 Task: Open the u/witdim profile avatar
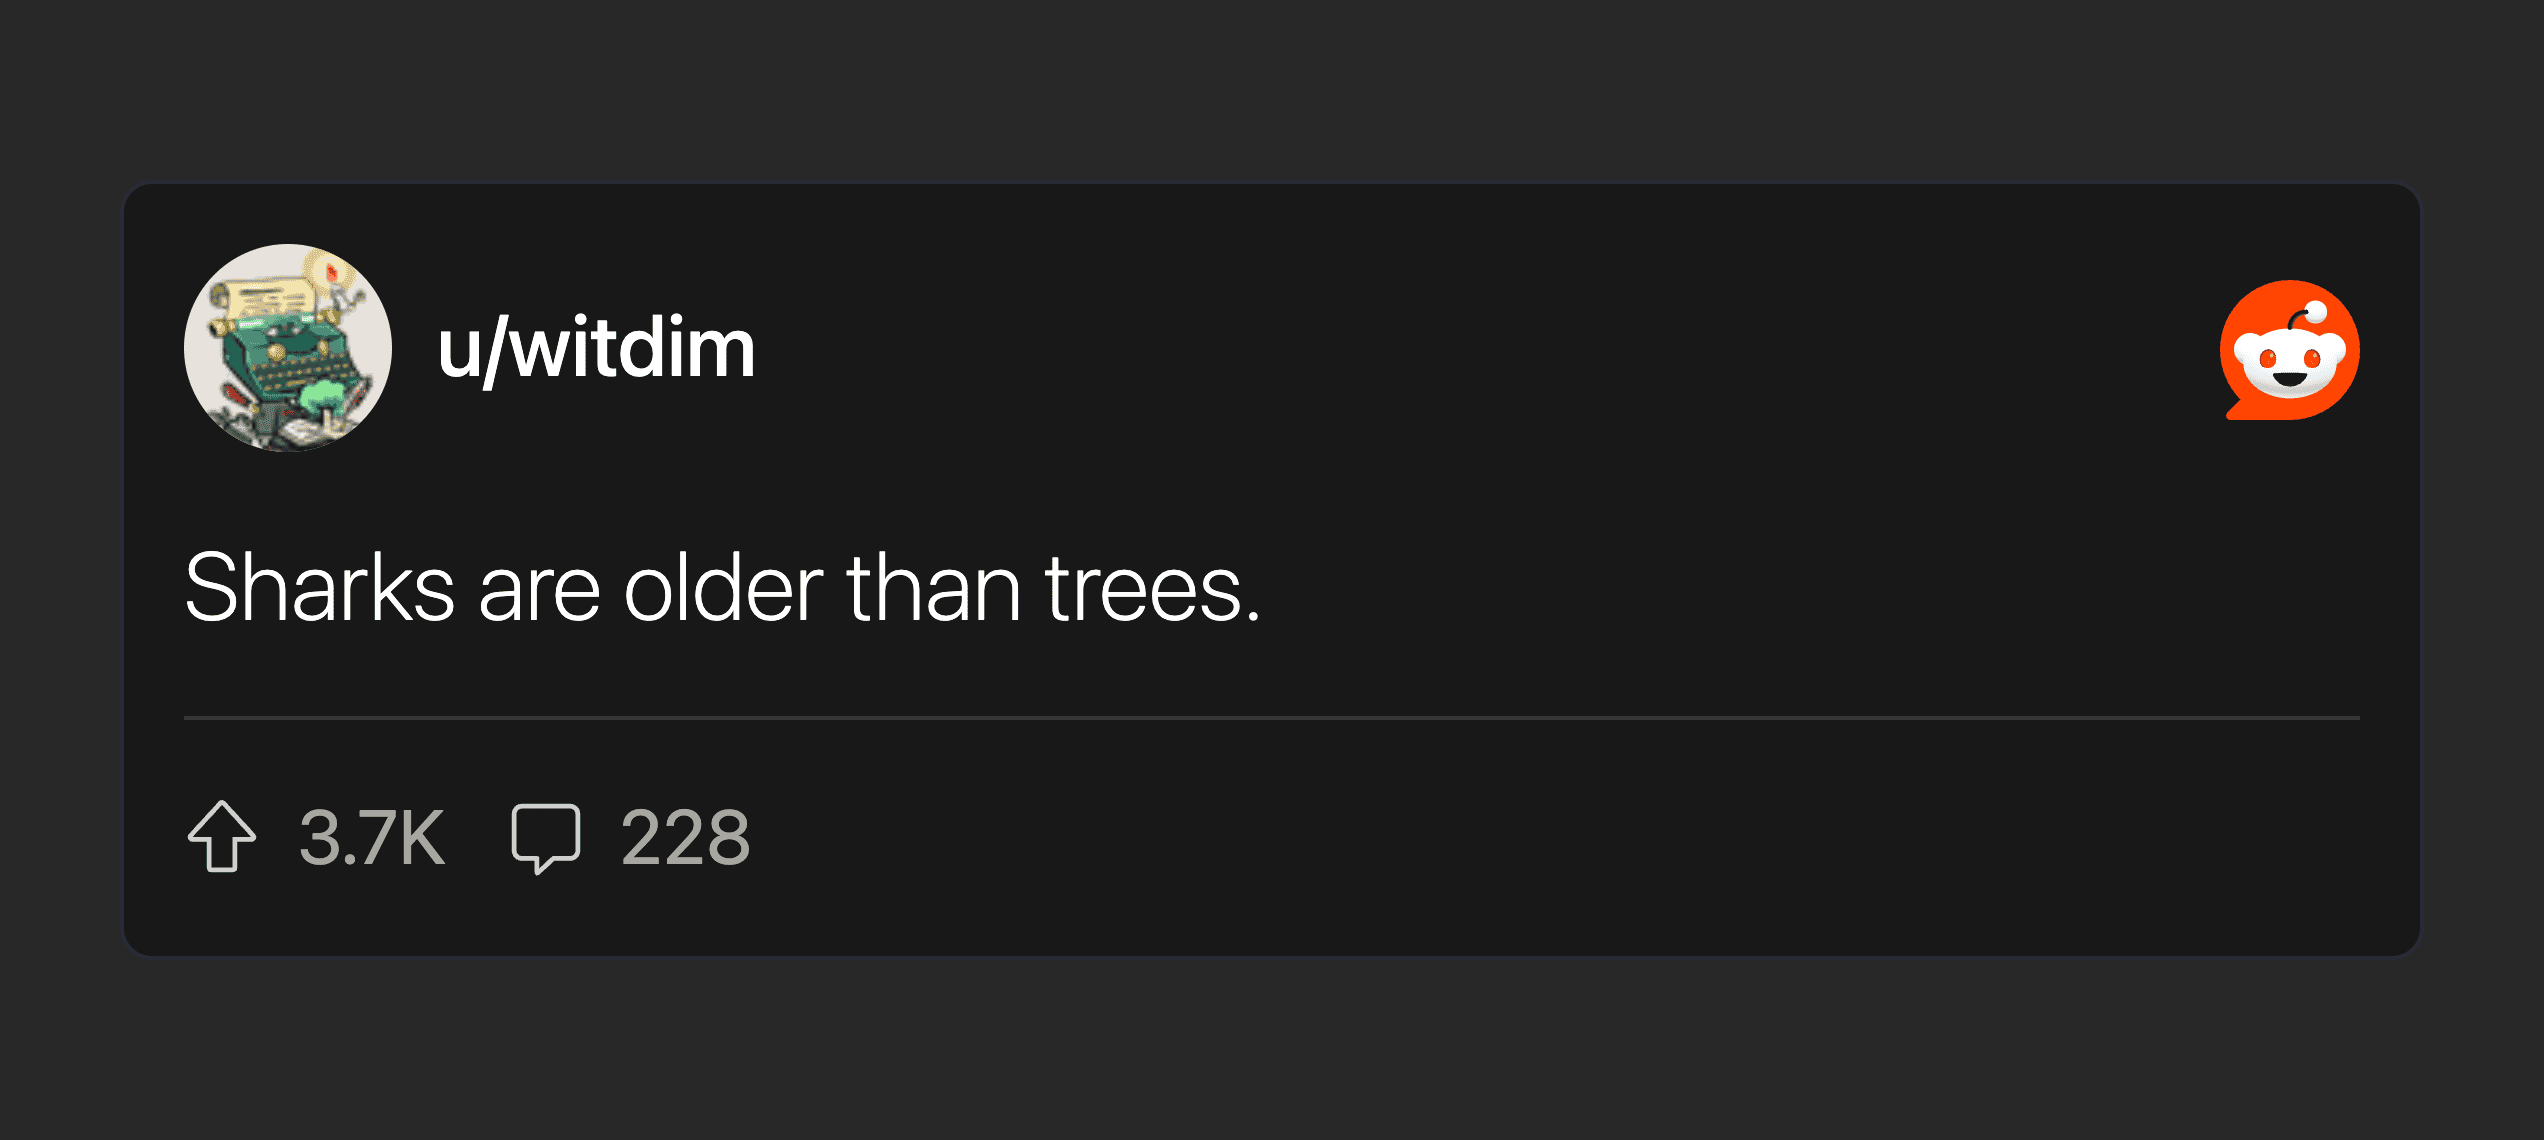point(288,348)
